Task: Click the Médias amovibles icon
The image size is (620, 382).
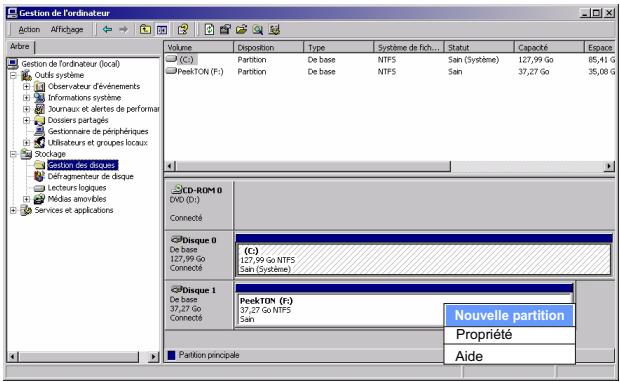Action: 40,199
